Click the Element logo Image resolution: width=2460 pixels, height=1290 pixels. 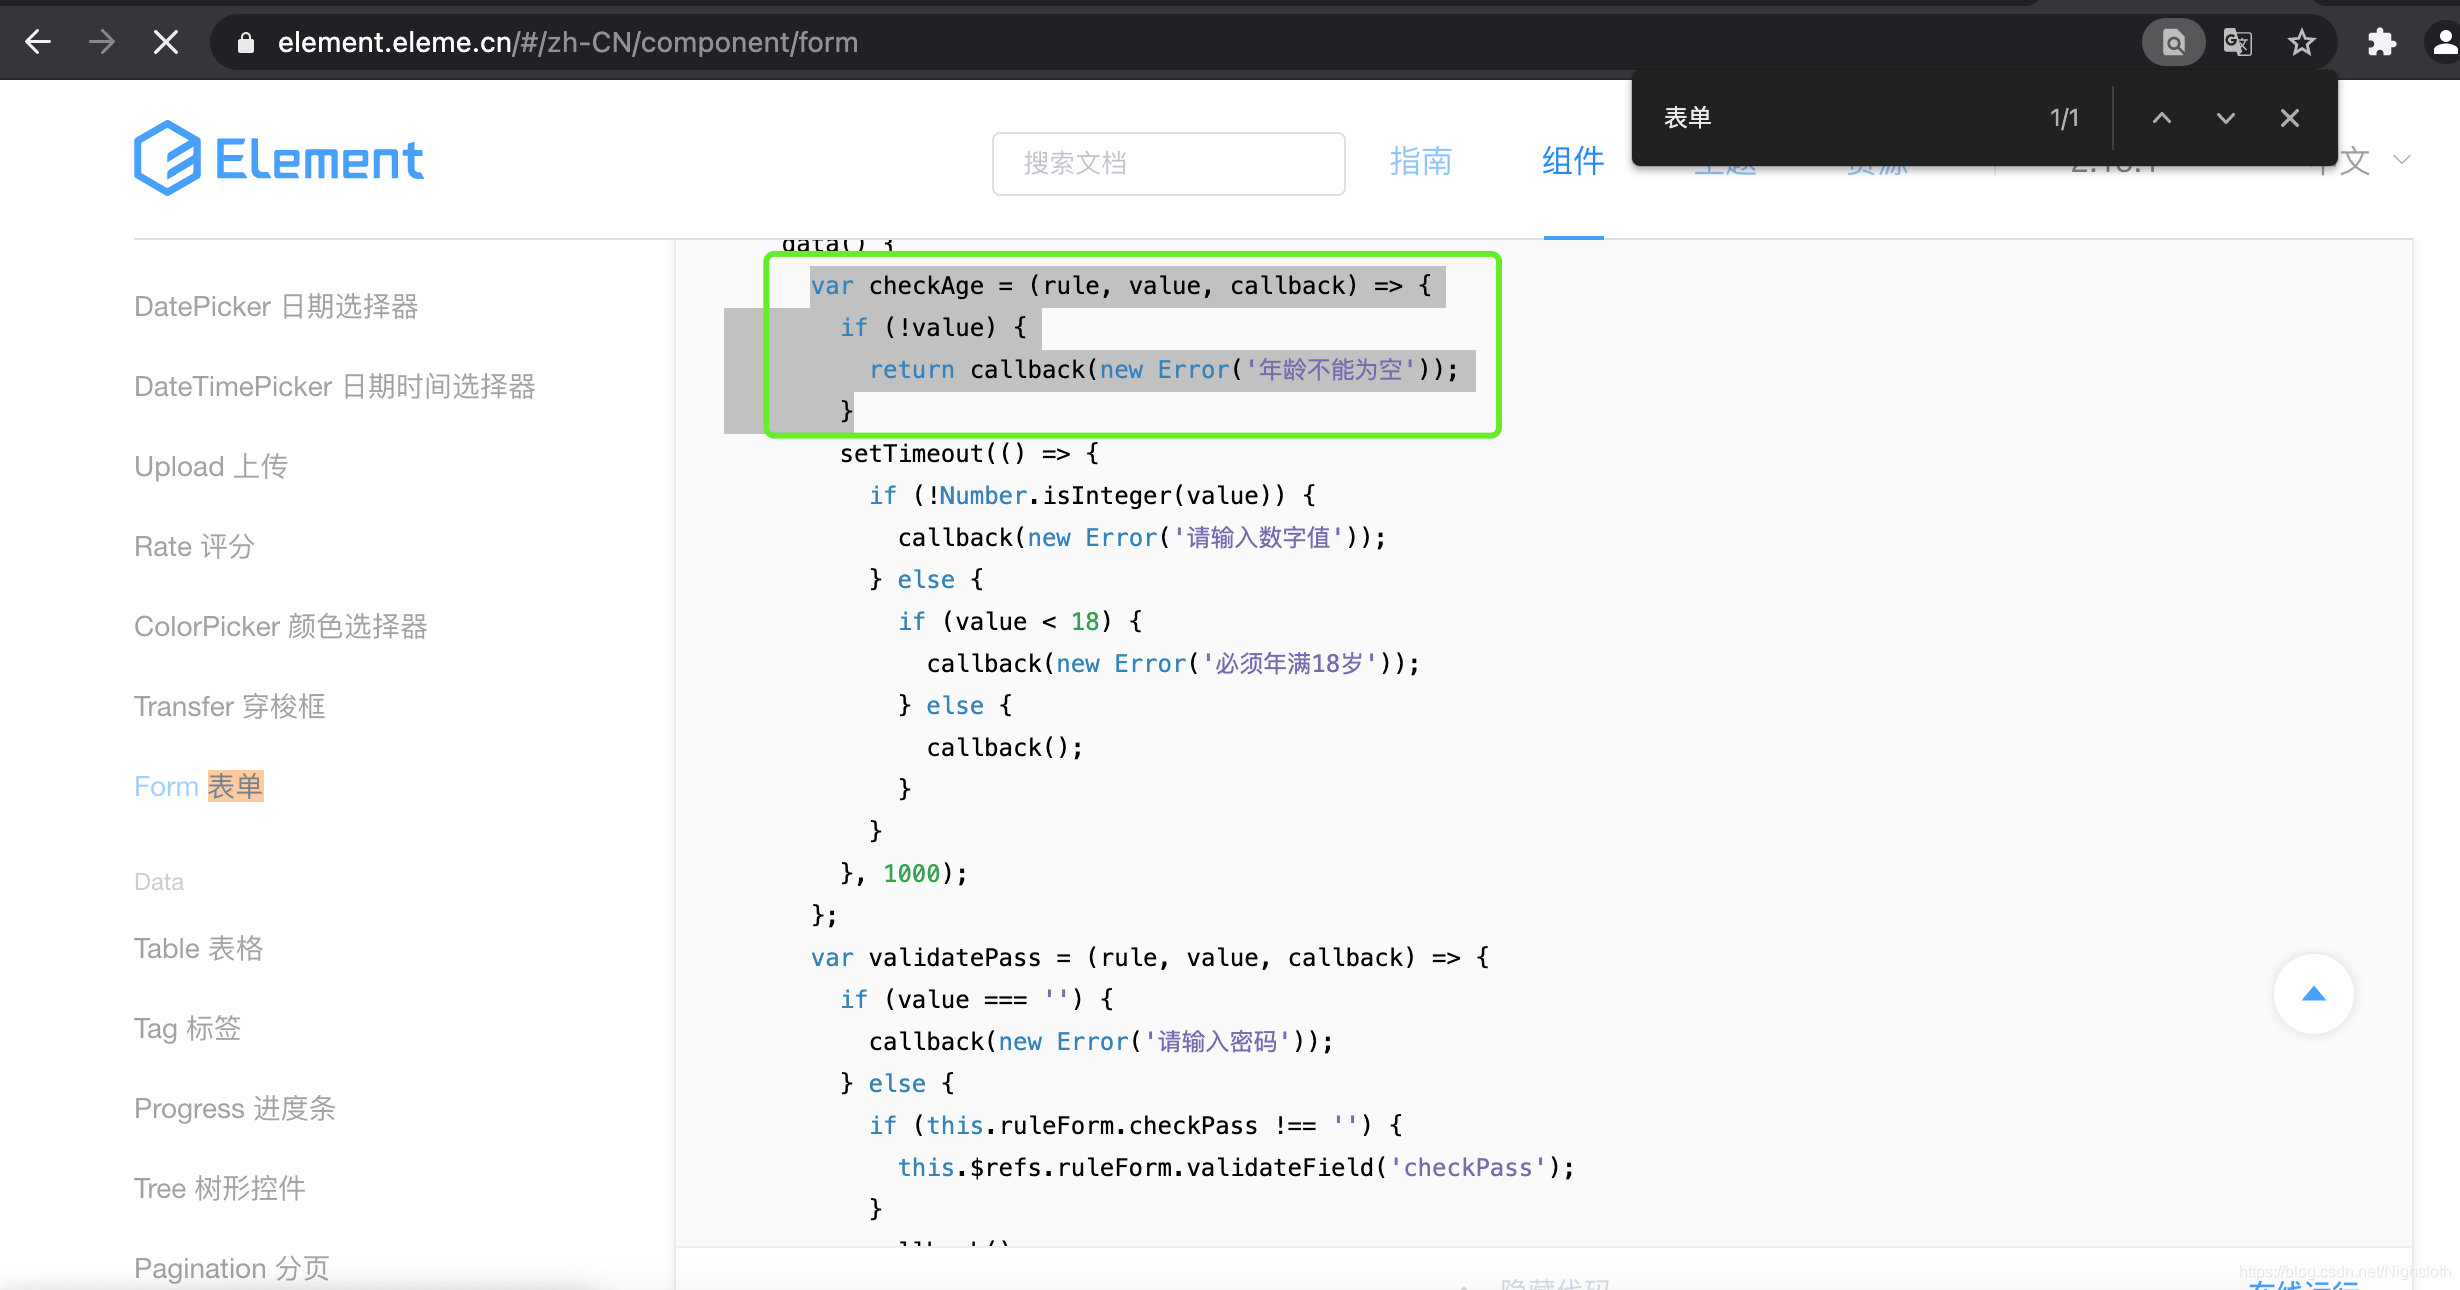(x=279, y=160)
